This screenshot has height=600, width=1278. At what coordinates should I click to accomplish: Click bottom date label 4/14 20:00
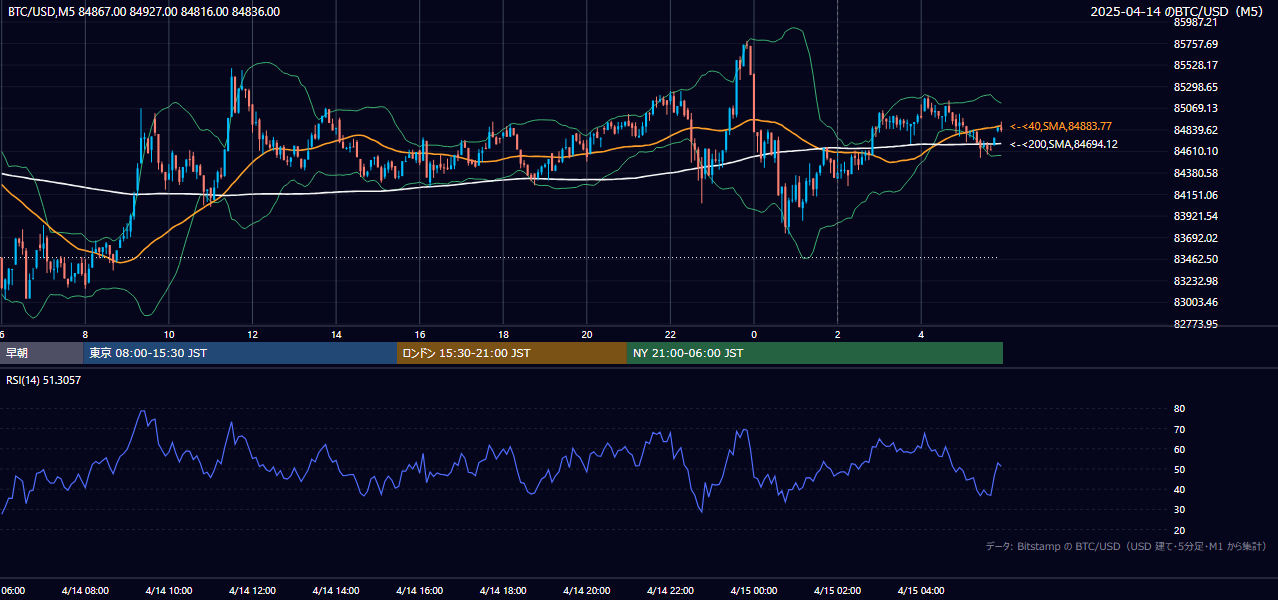587,590
